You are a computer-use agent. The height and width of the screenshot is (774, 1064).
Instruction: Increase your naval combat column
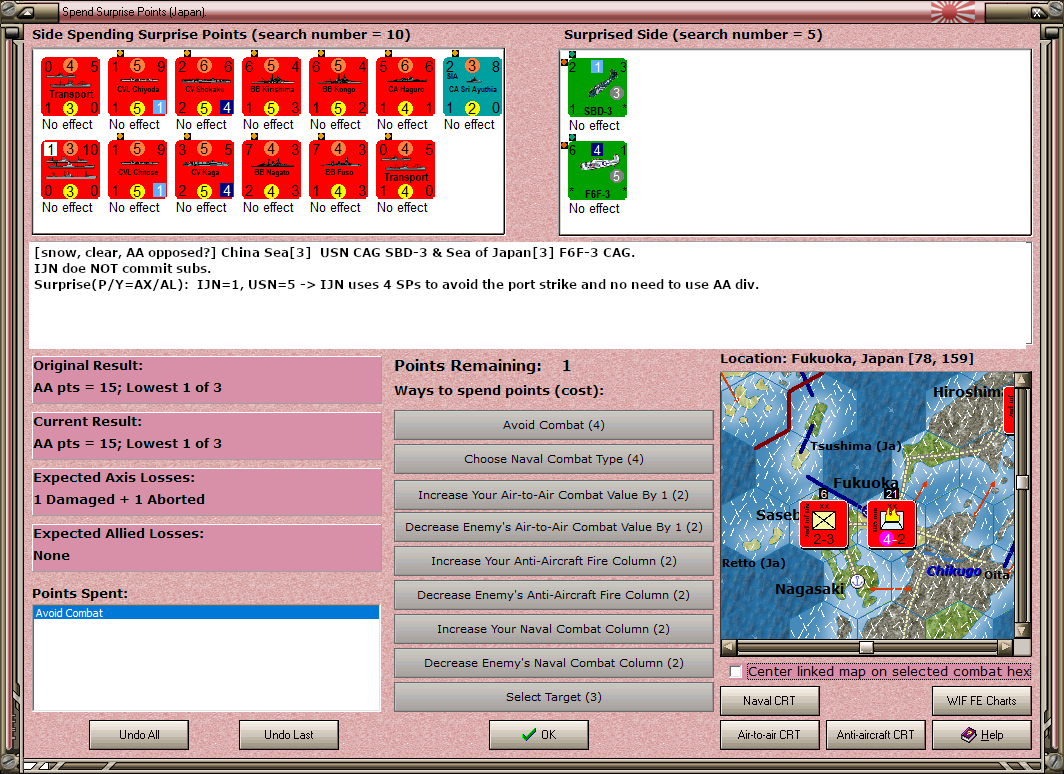coord(554,629)
